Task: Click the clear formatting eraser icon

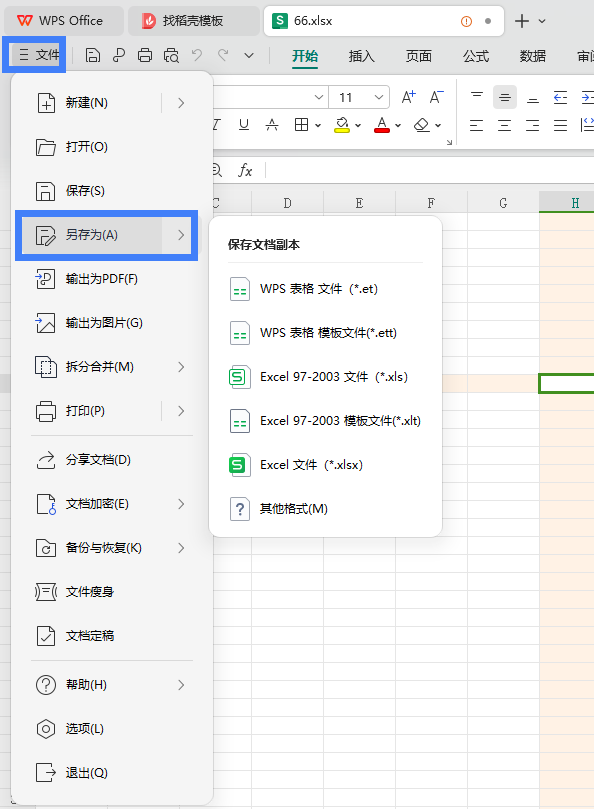Action: point(422,124)
